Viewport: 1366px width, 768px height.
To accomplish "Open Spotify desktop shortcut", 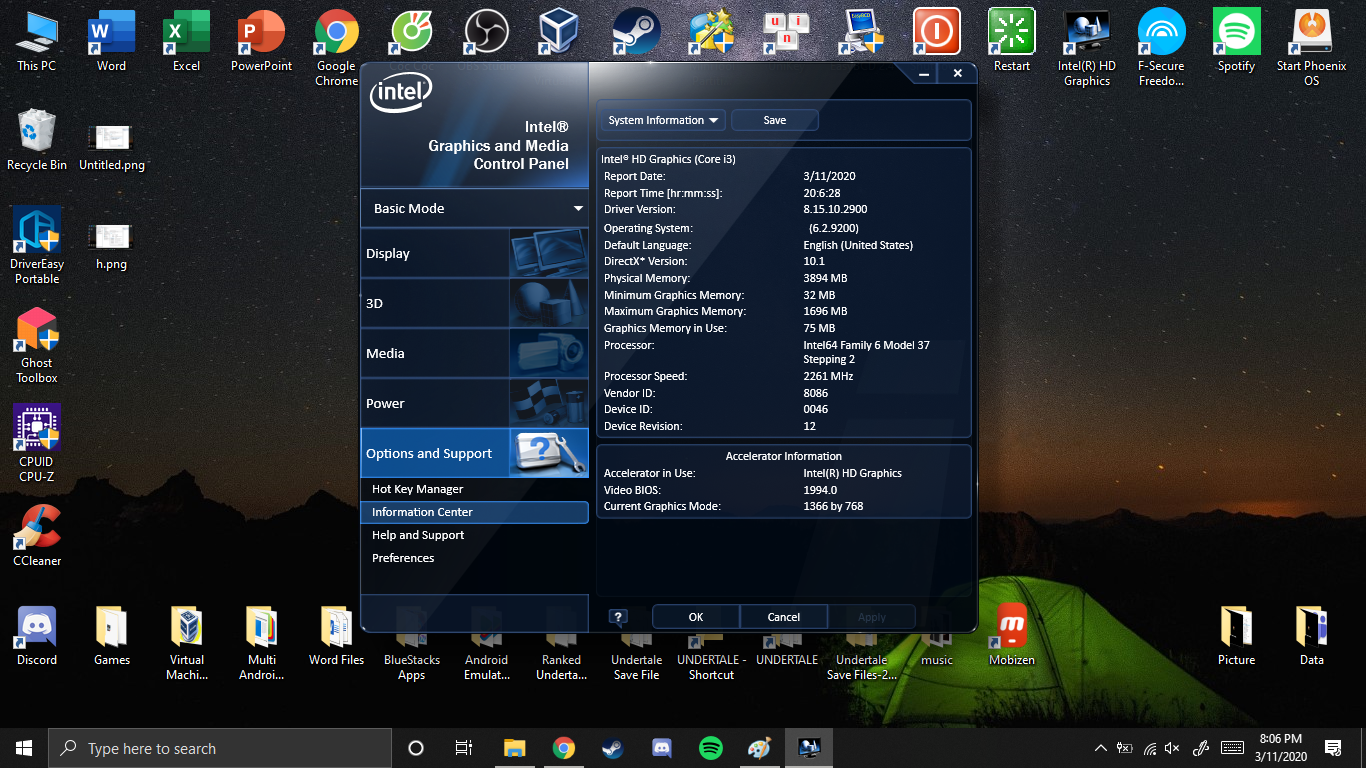I will (x=1236, y=41).
